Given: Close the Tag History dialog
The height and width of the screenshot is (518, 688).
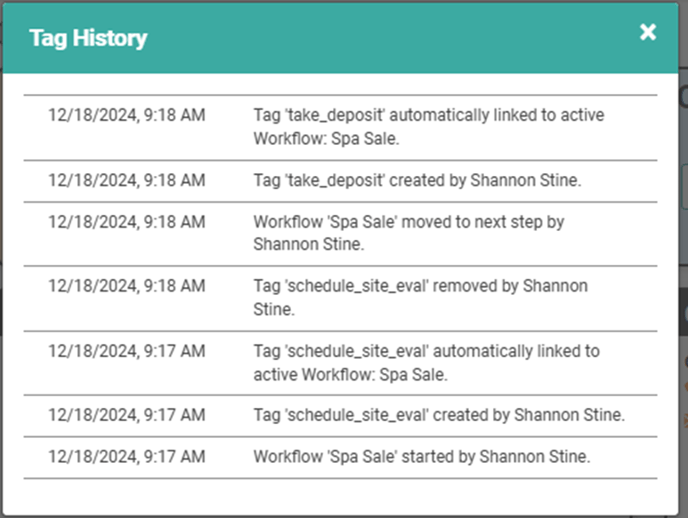Looking at the screenshot, I should [648, 32].
